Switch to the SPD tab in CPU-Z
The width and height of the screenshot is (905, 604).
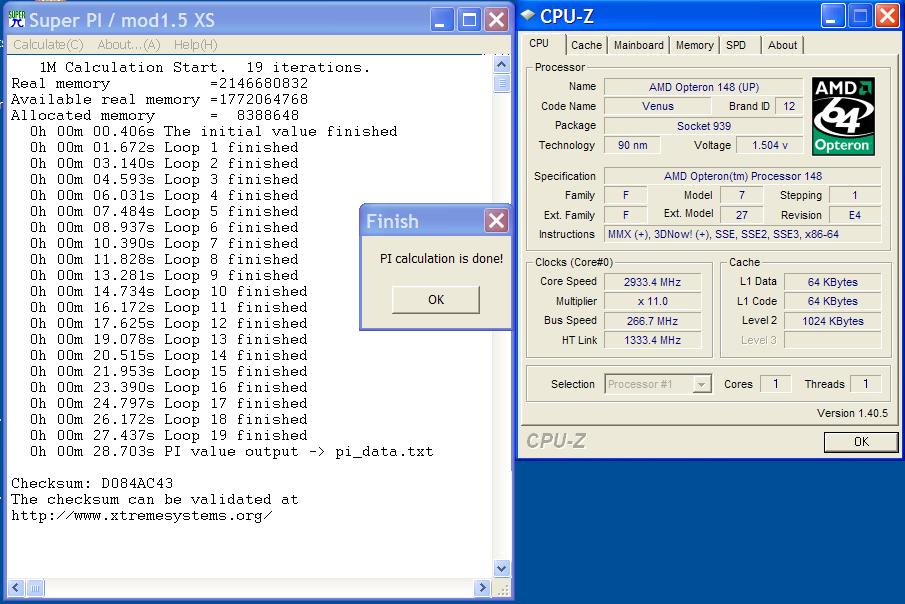[x=736, y=45]
